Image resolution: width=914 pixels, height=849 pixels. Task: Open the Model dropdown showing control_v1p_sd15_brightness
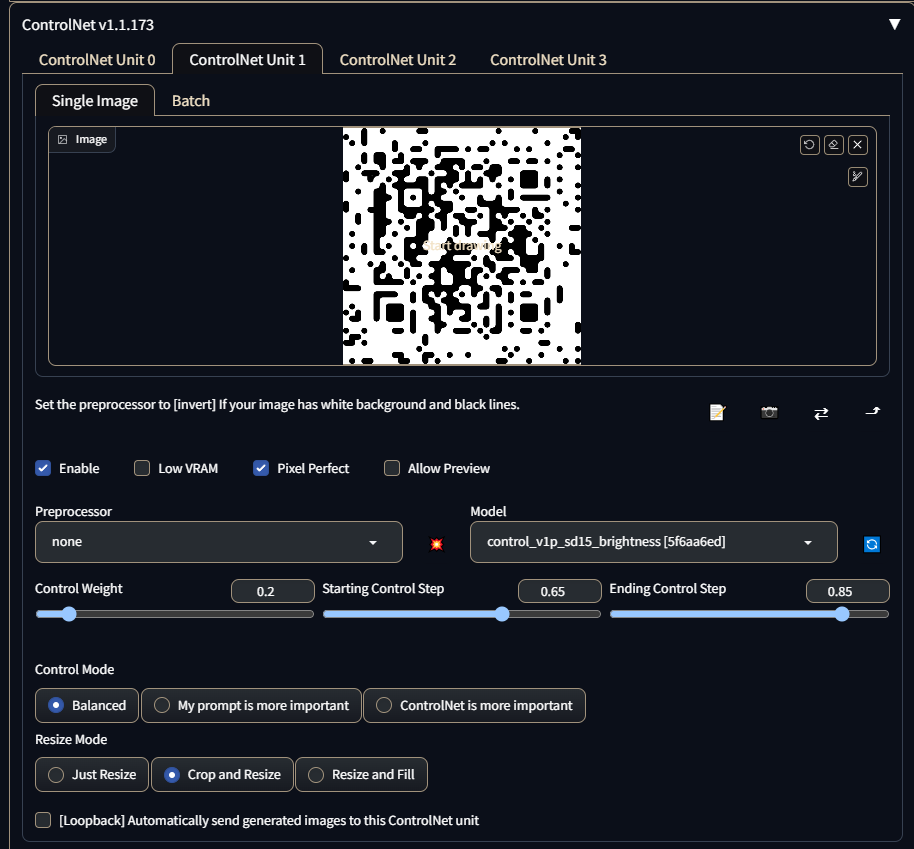(653, 542)
